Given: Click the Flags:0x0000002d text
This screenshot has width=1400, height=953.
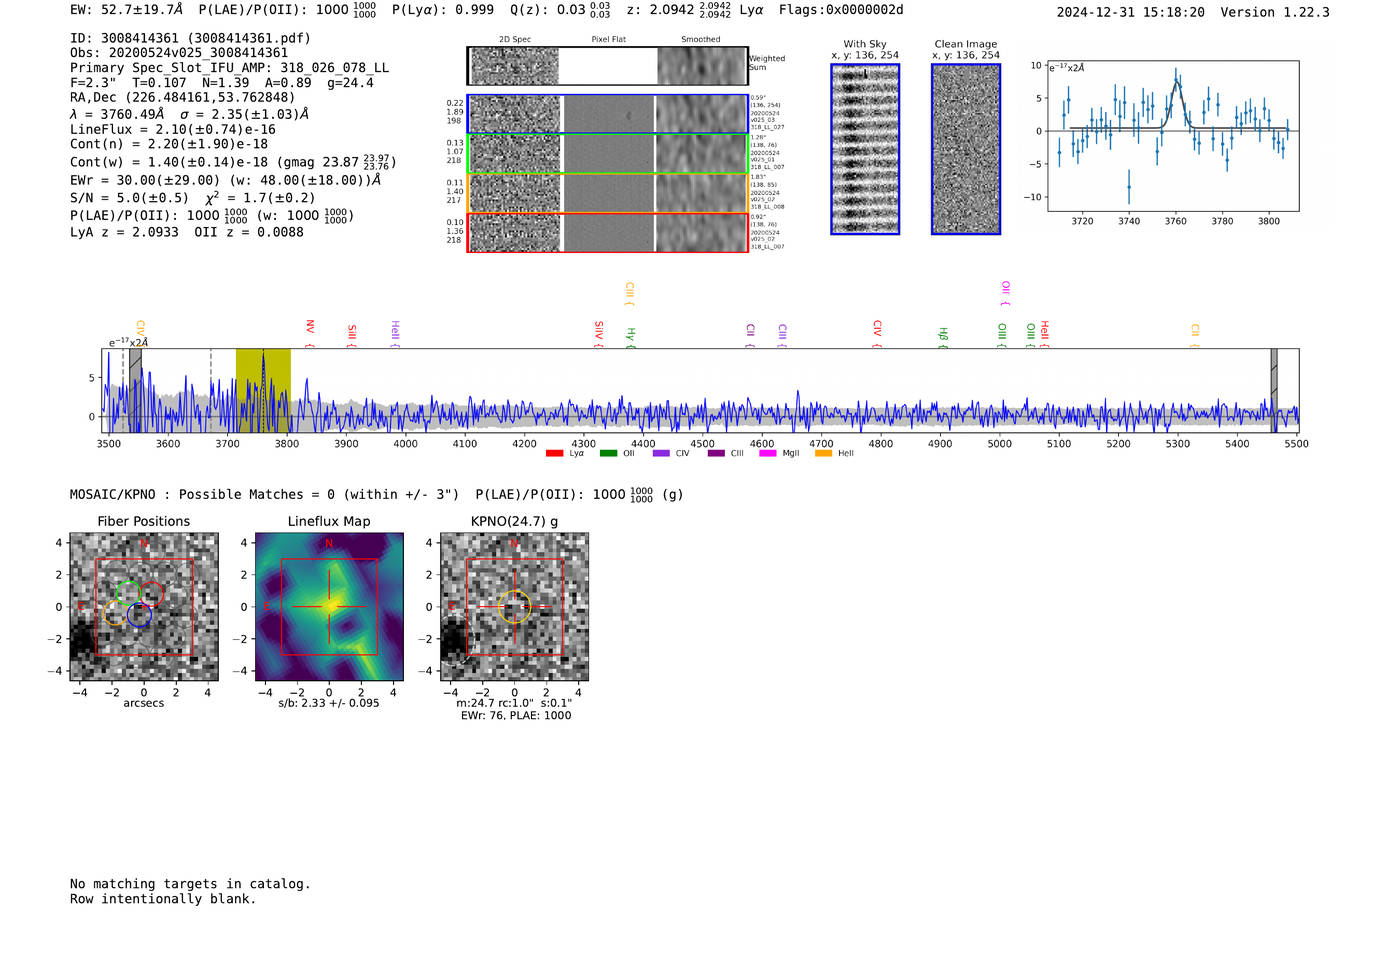Looking at the screenshot, I should click(841, 10).
